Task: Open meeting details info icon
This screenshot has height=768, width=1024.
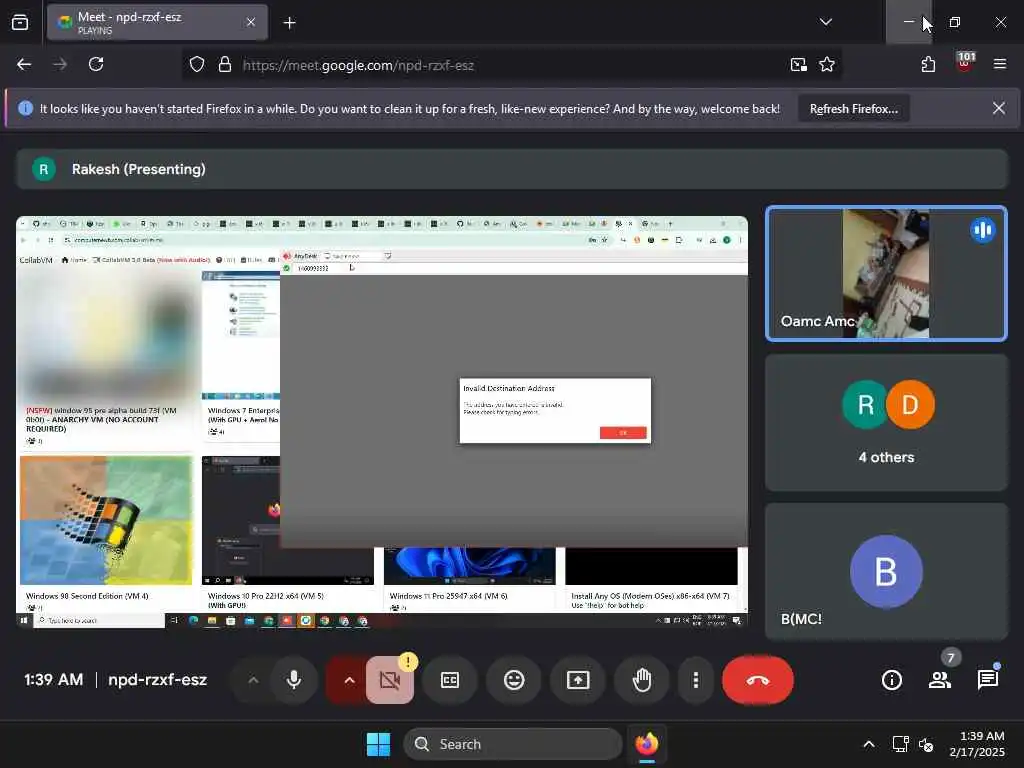Action: (891, 680)
